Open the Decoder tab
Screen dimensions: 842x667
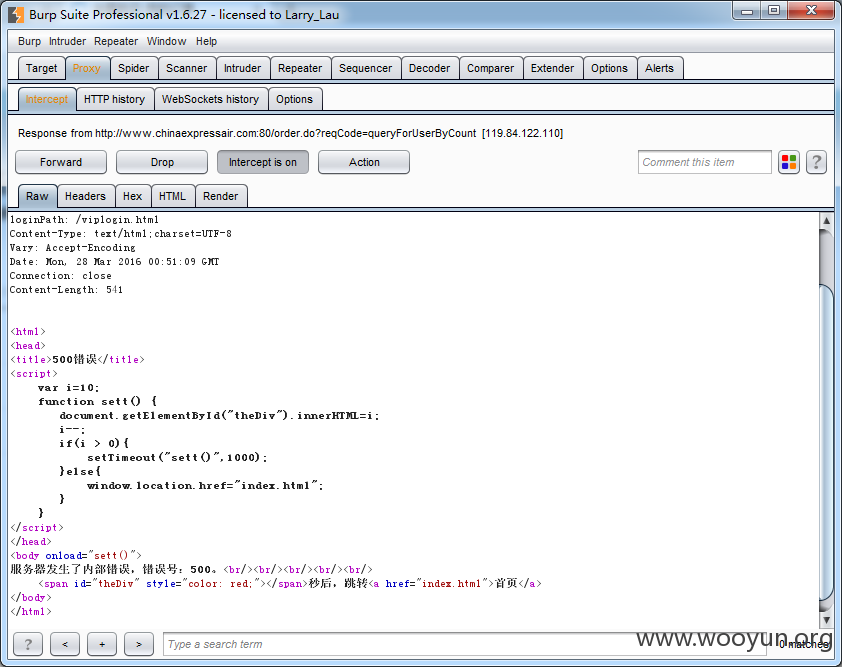click(430, 68)
